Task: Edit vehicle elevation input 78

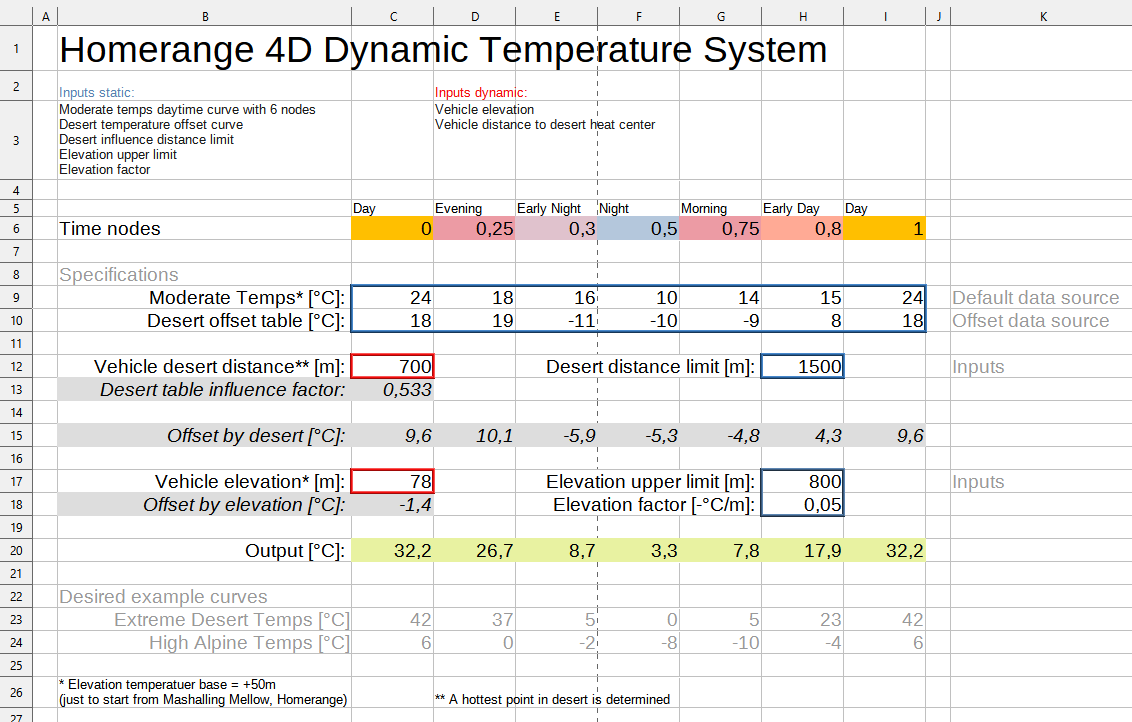Action: tap(393, 482)
